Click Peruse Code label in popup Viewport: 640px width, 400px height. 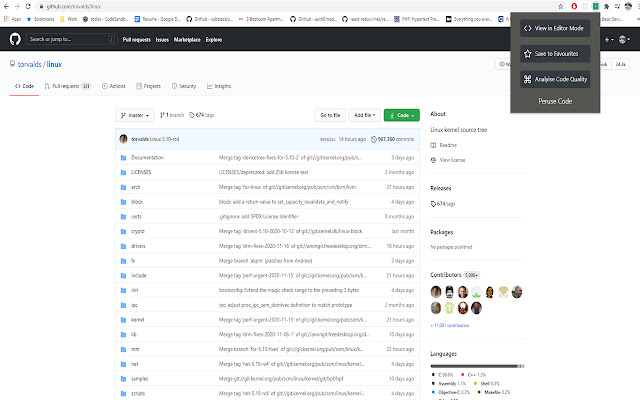coord(555,101)
